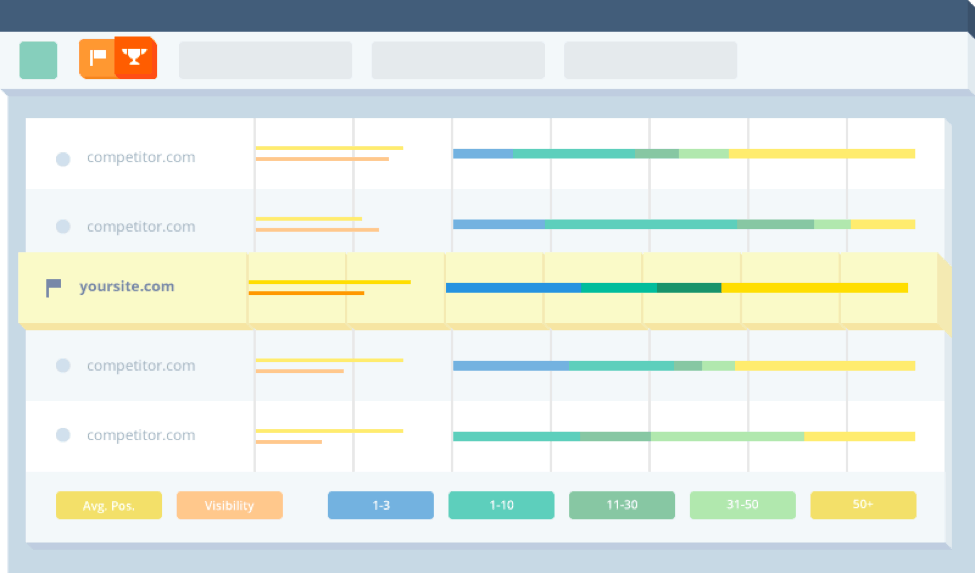Click the orange flag icon in toolbar

coord(98,58)
